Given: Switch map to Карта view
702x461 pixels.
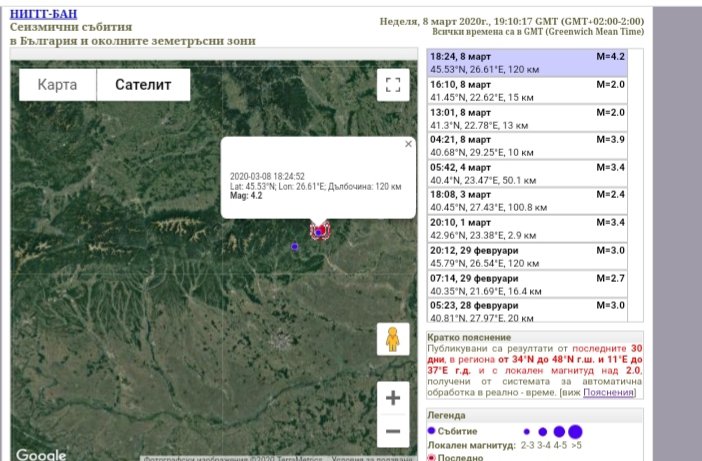Looking at the screenshot, I should (57, 85).
